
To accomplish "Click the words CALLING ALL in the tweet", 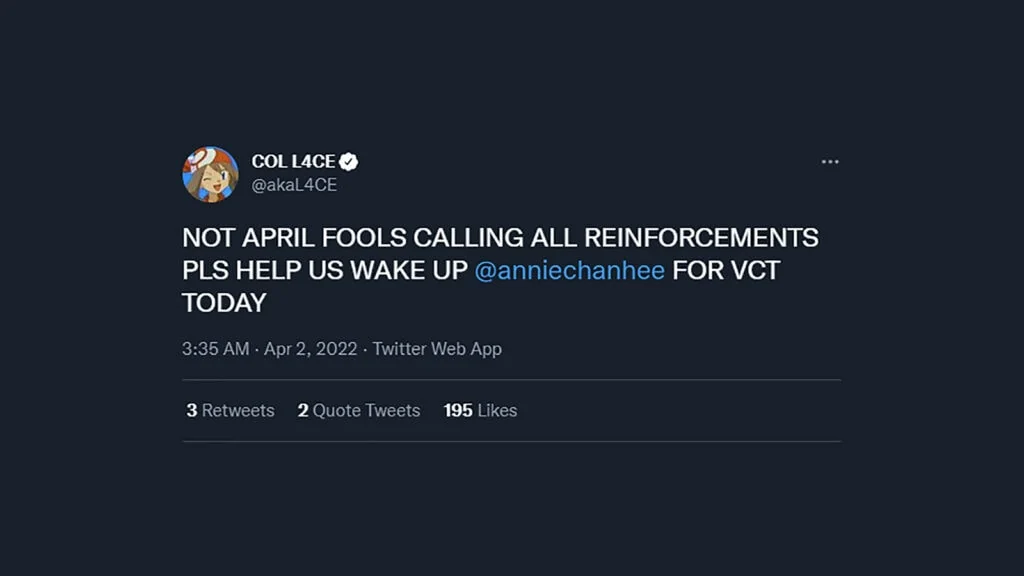I will (x=495, y=238).
